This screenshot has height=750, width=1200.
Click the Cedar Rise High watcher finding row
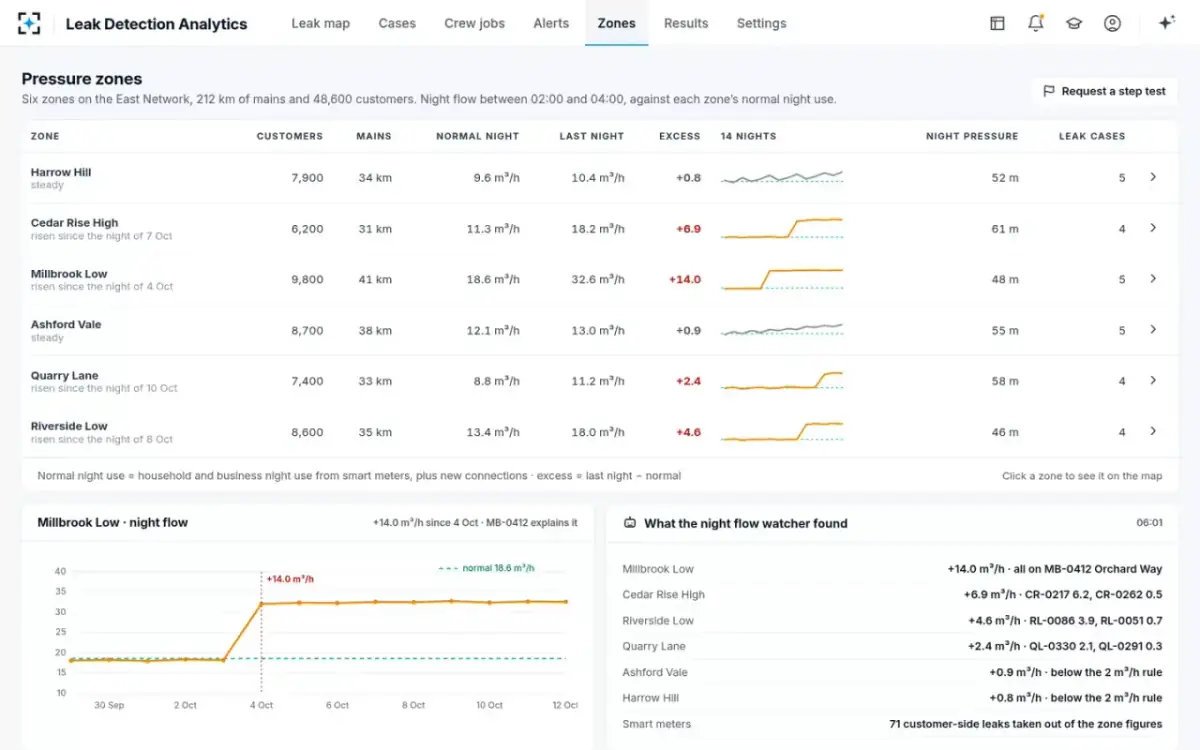(892, 595)
